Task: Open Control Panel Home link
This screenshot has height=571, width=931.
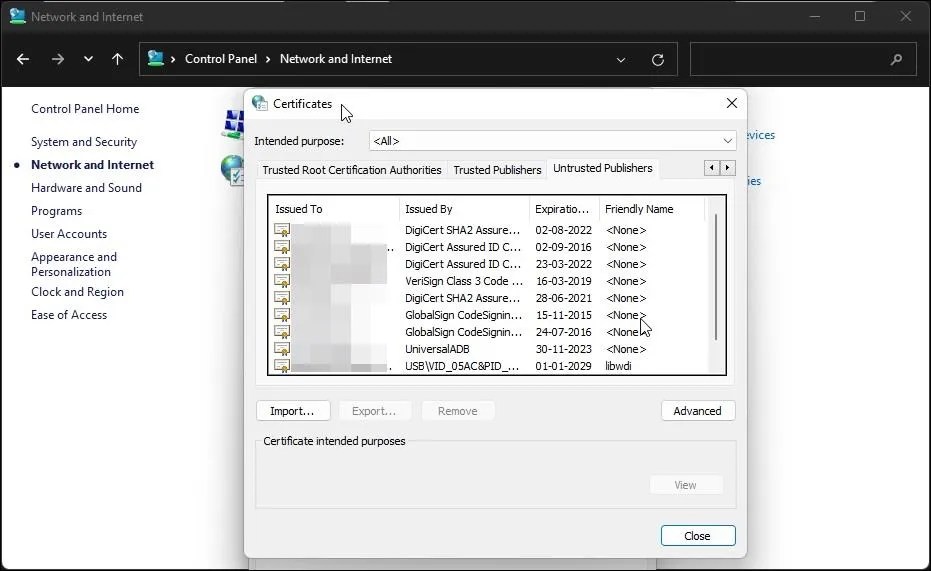Action: [85, 109]
